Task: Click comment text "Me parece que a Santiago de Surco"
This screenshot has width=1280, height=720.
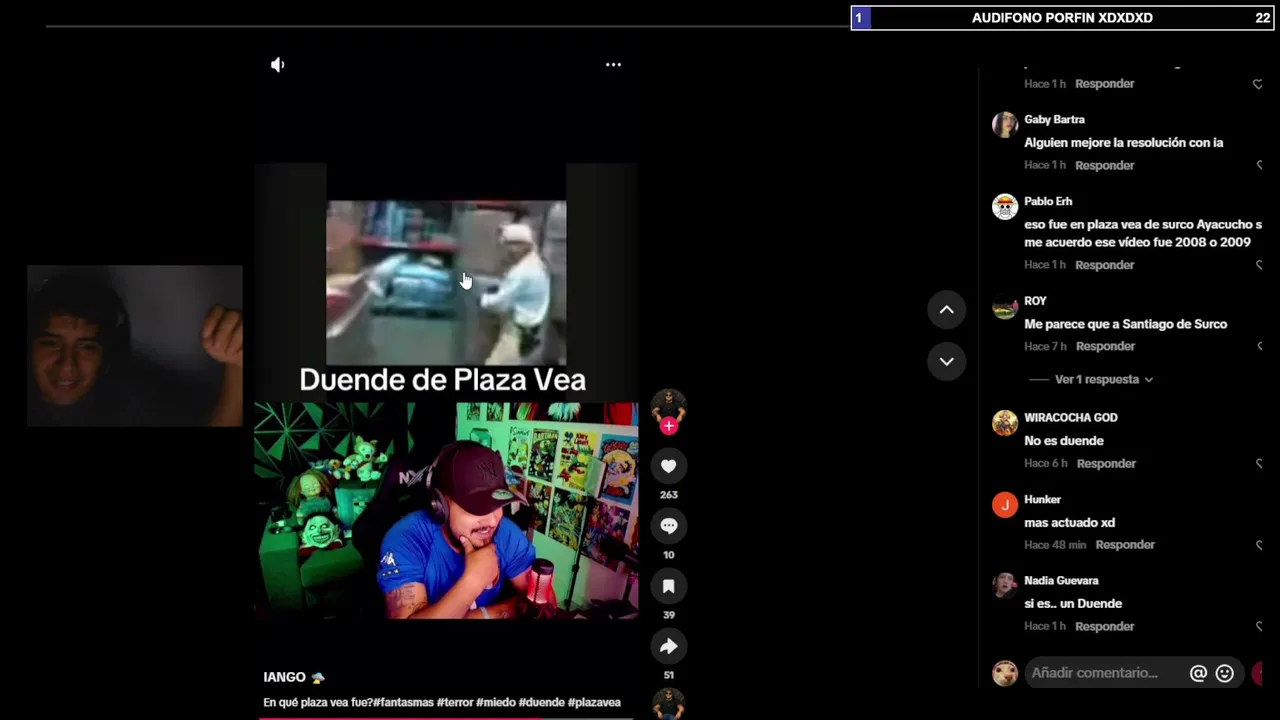Action: coord(1125,324)
